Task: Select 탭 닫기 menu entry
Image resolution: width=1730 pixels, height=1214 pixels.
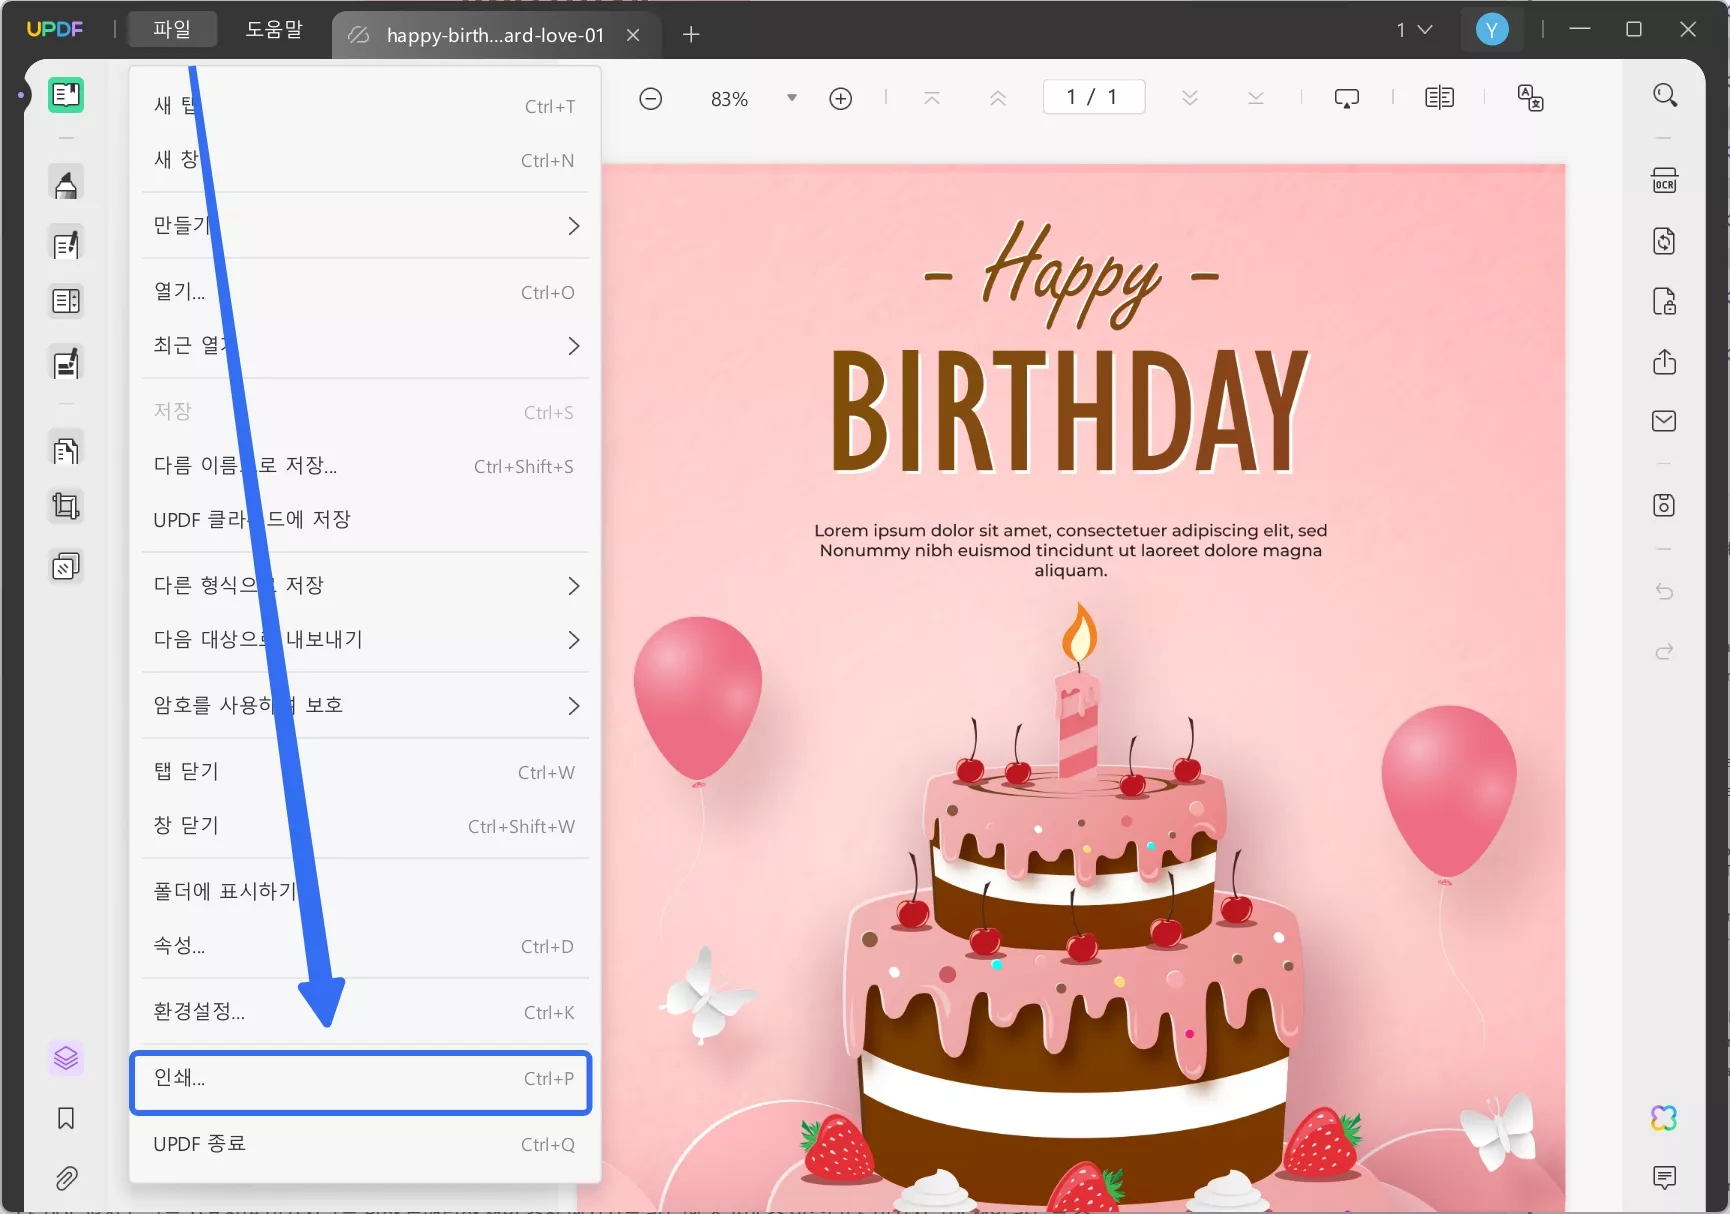Action: point(365,772)
